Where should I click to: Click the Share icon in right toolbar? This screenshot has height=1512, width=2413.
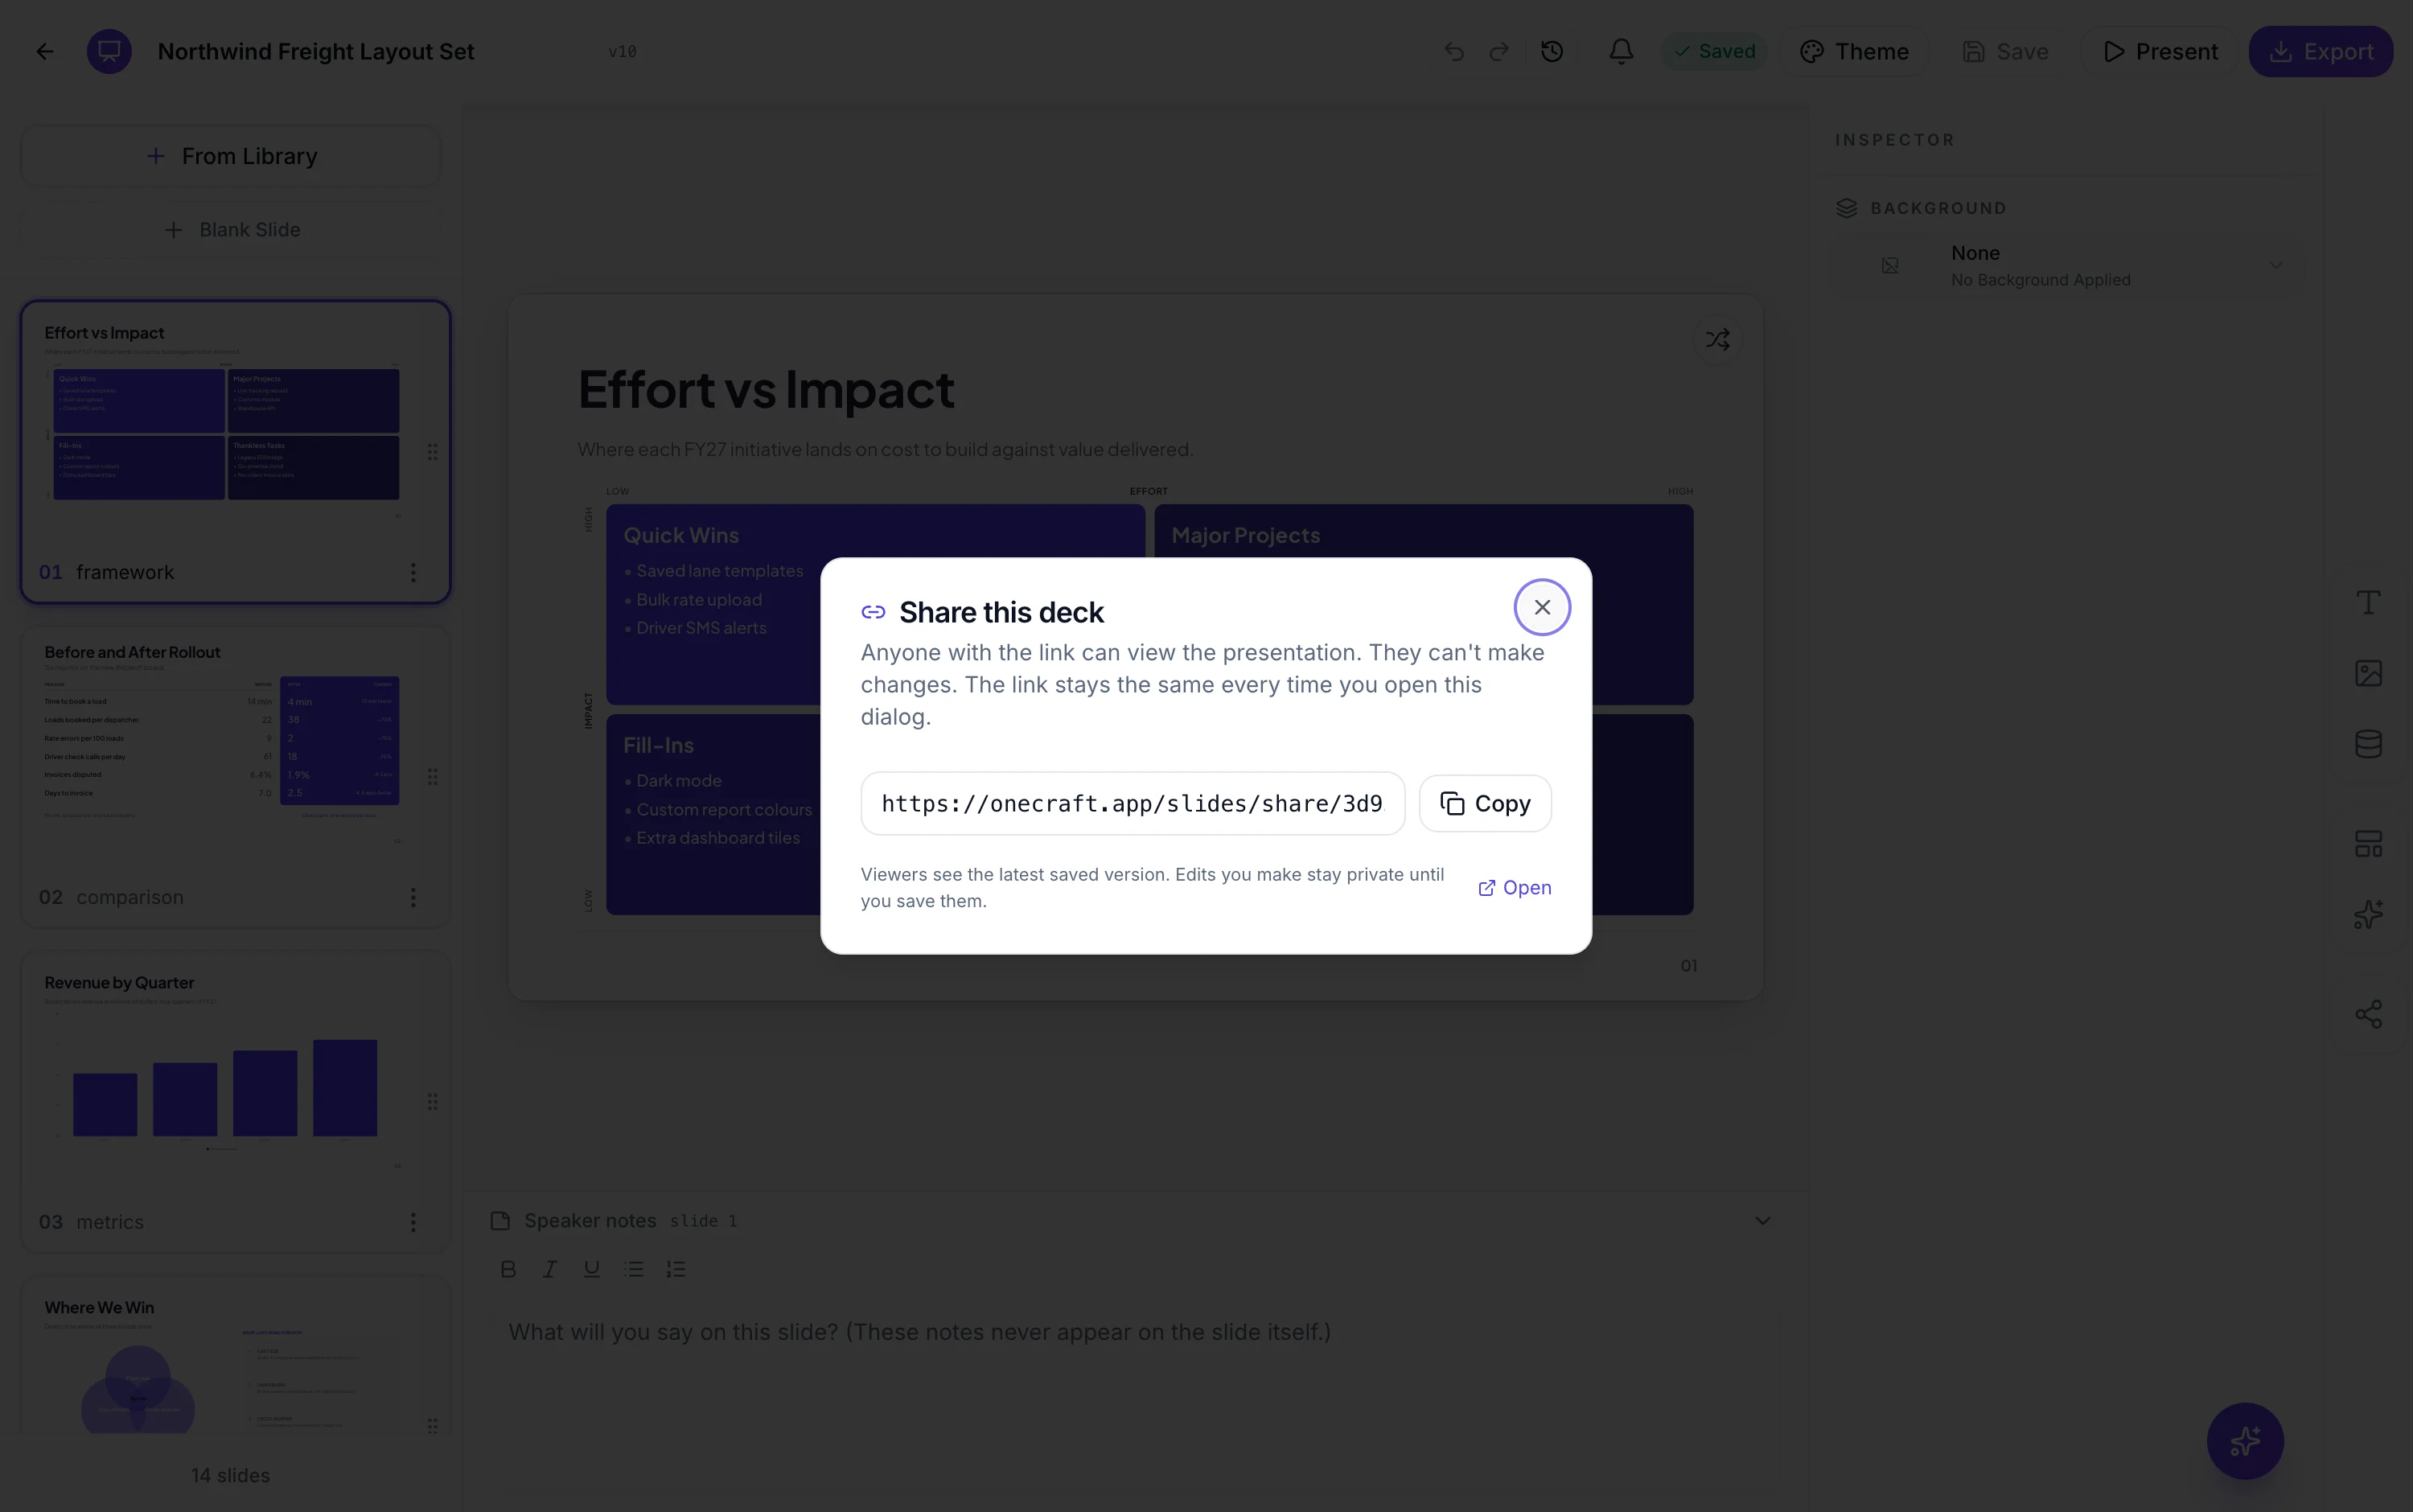point(2368,1014)
